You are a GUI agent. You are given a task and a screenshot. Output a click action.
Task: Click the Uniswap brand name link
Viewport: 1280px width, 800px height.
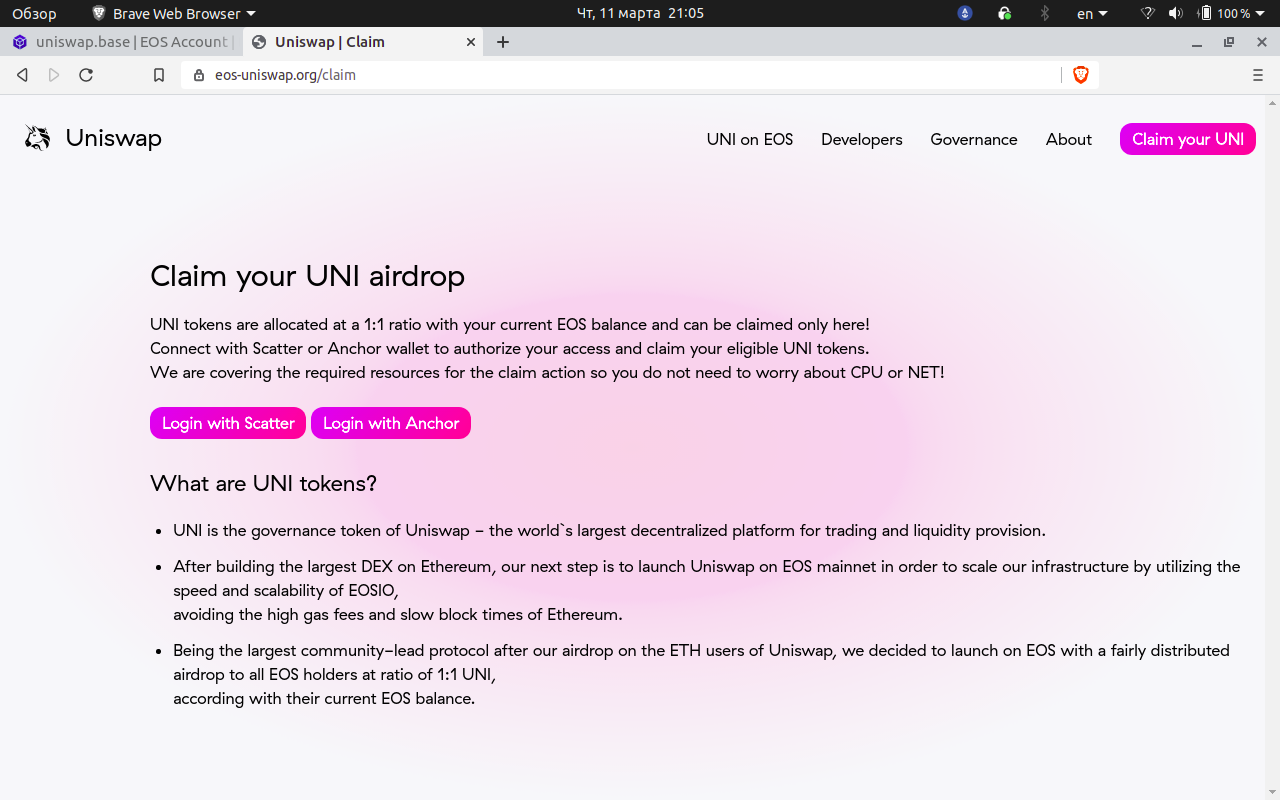[x=114, y=138]
